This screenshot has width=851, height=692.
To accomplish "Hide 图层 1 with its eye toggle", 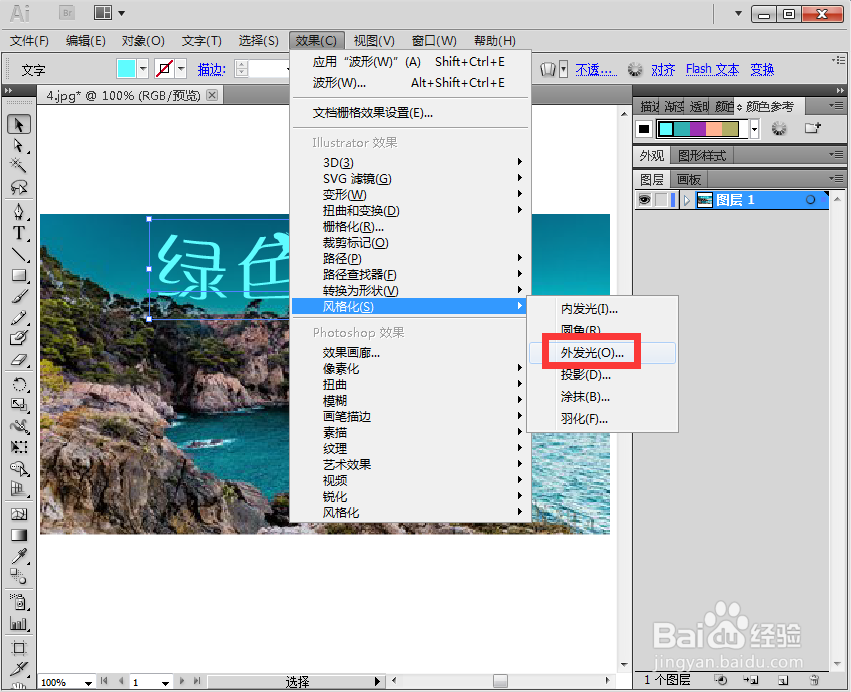I will pos(645,199).
